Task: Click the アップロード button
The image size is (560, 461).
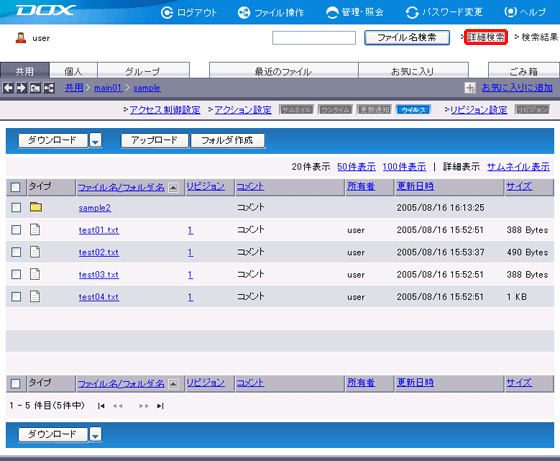Action: coord(154,141)
